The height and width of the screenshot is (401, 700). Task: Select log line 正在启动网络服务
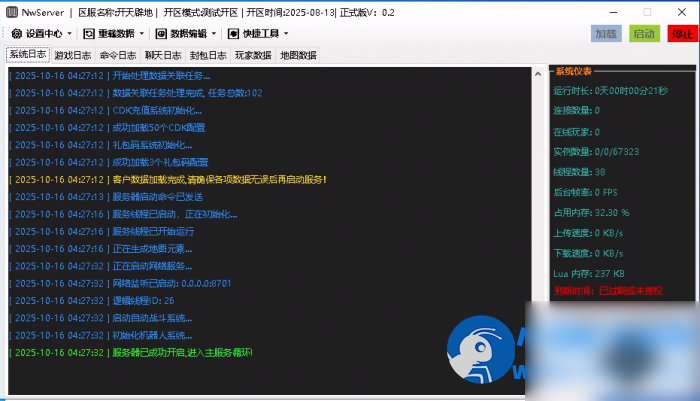[x=100, y=267]
